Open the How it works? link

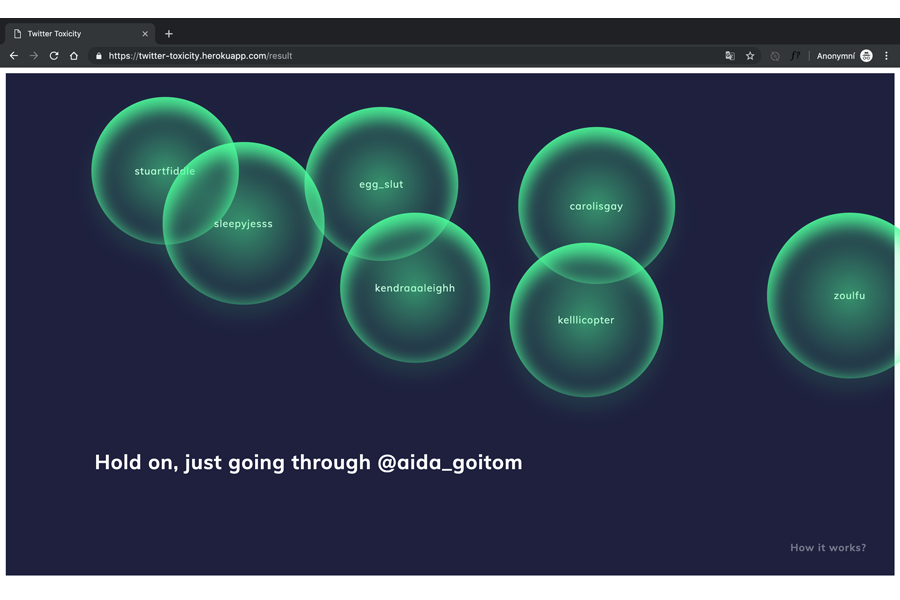(x=827, y=548)
